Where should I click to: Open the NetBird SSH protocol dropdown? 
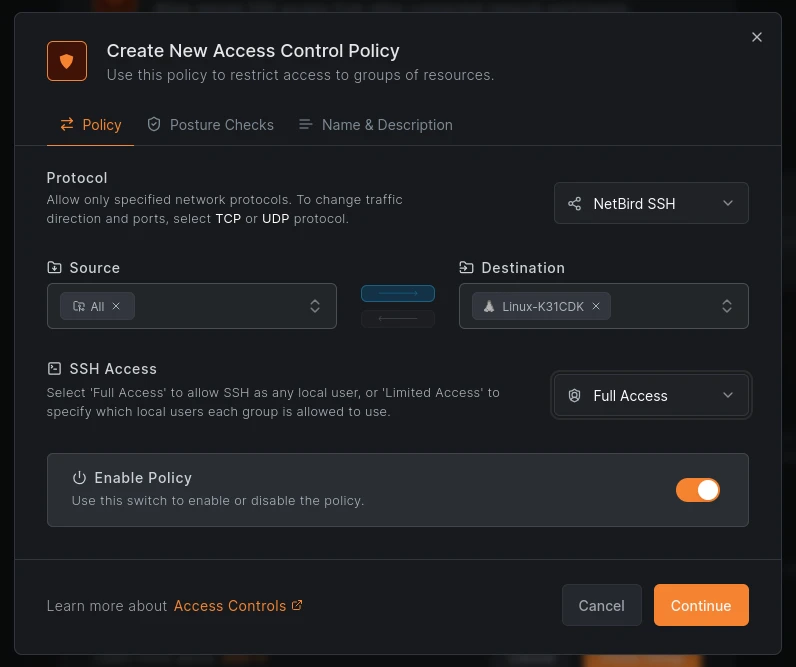tap(651, 203)
